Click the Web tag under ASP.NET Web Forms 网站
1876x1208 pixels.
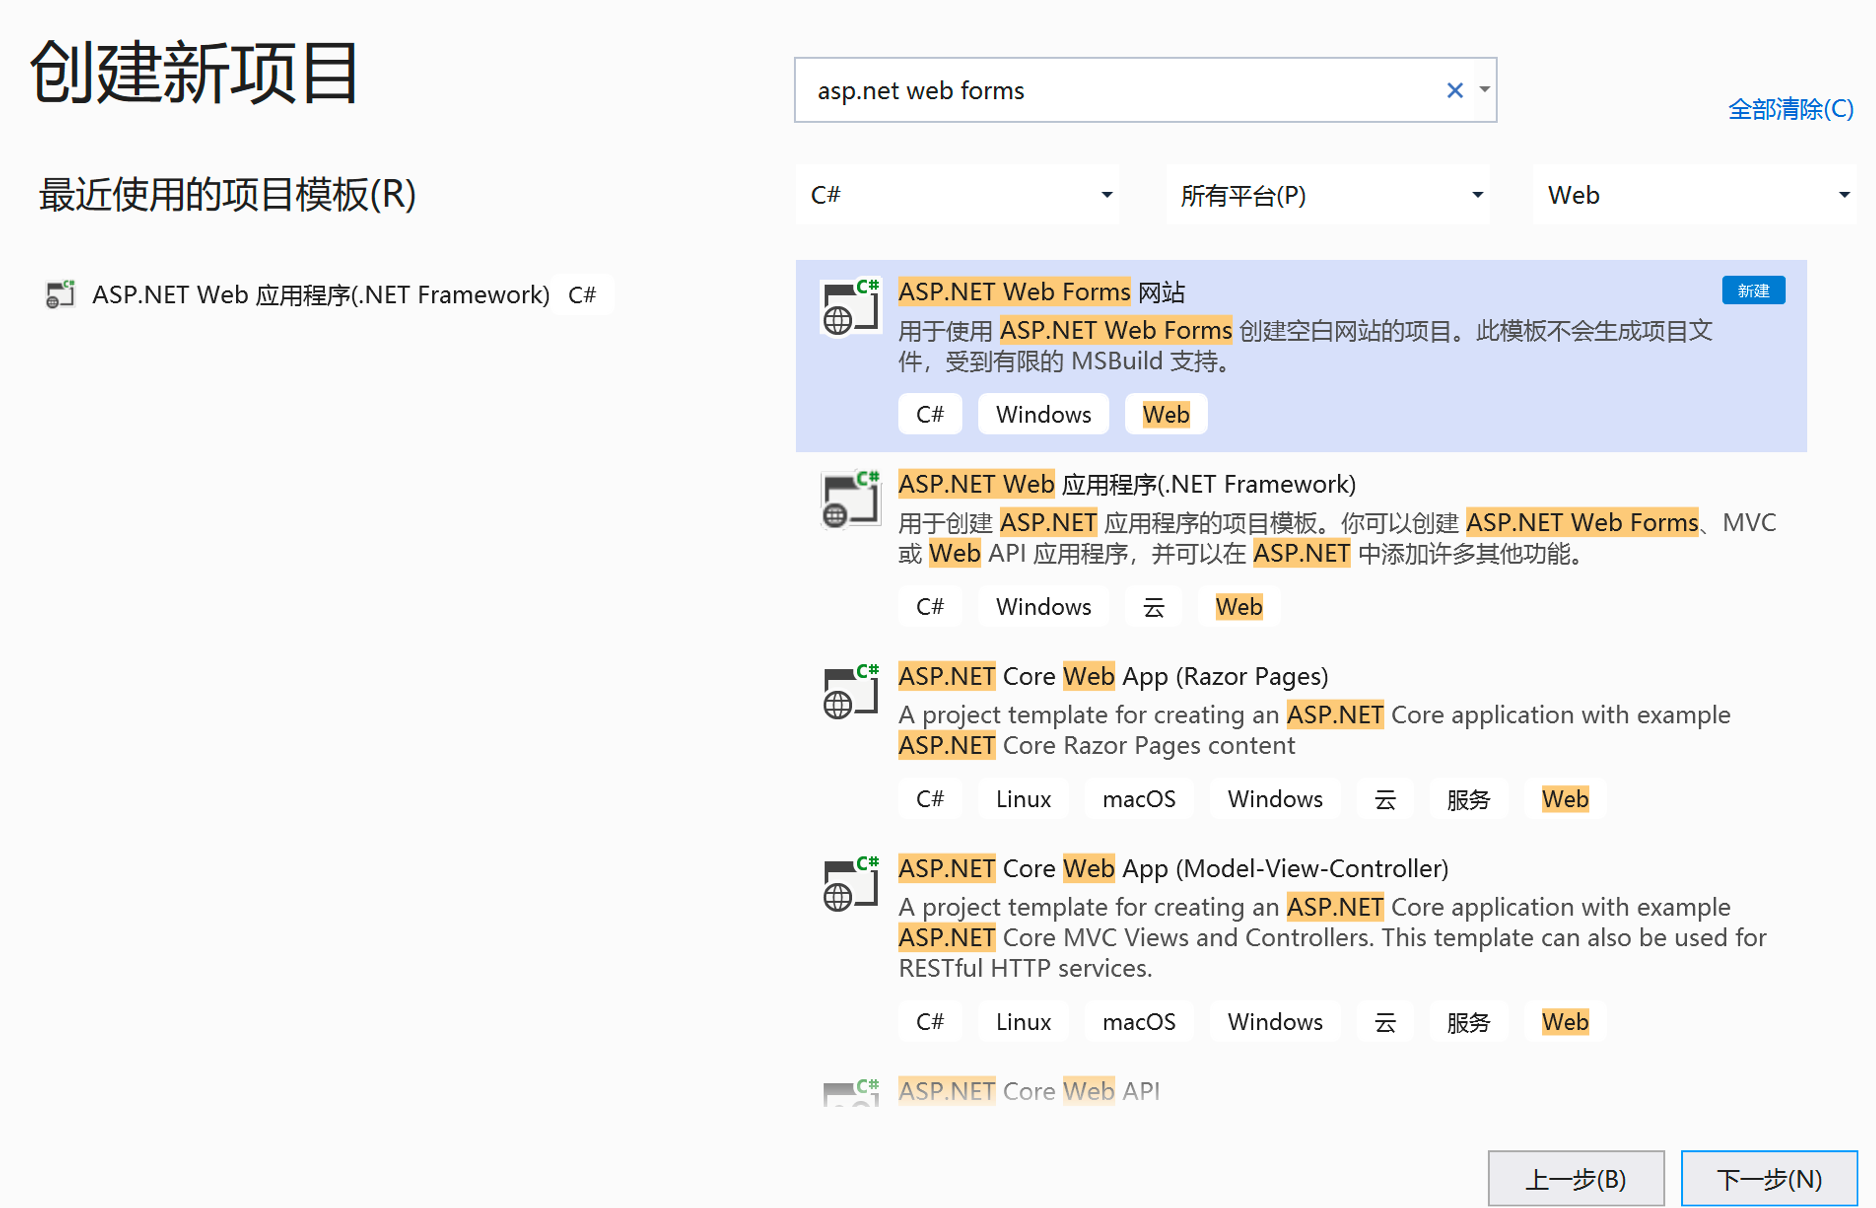coord(1166,414)
